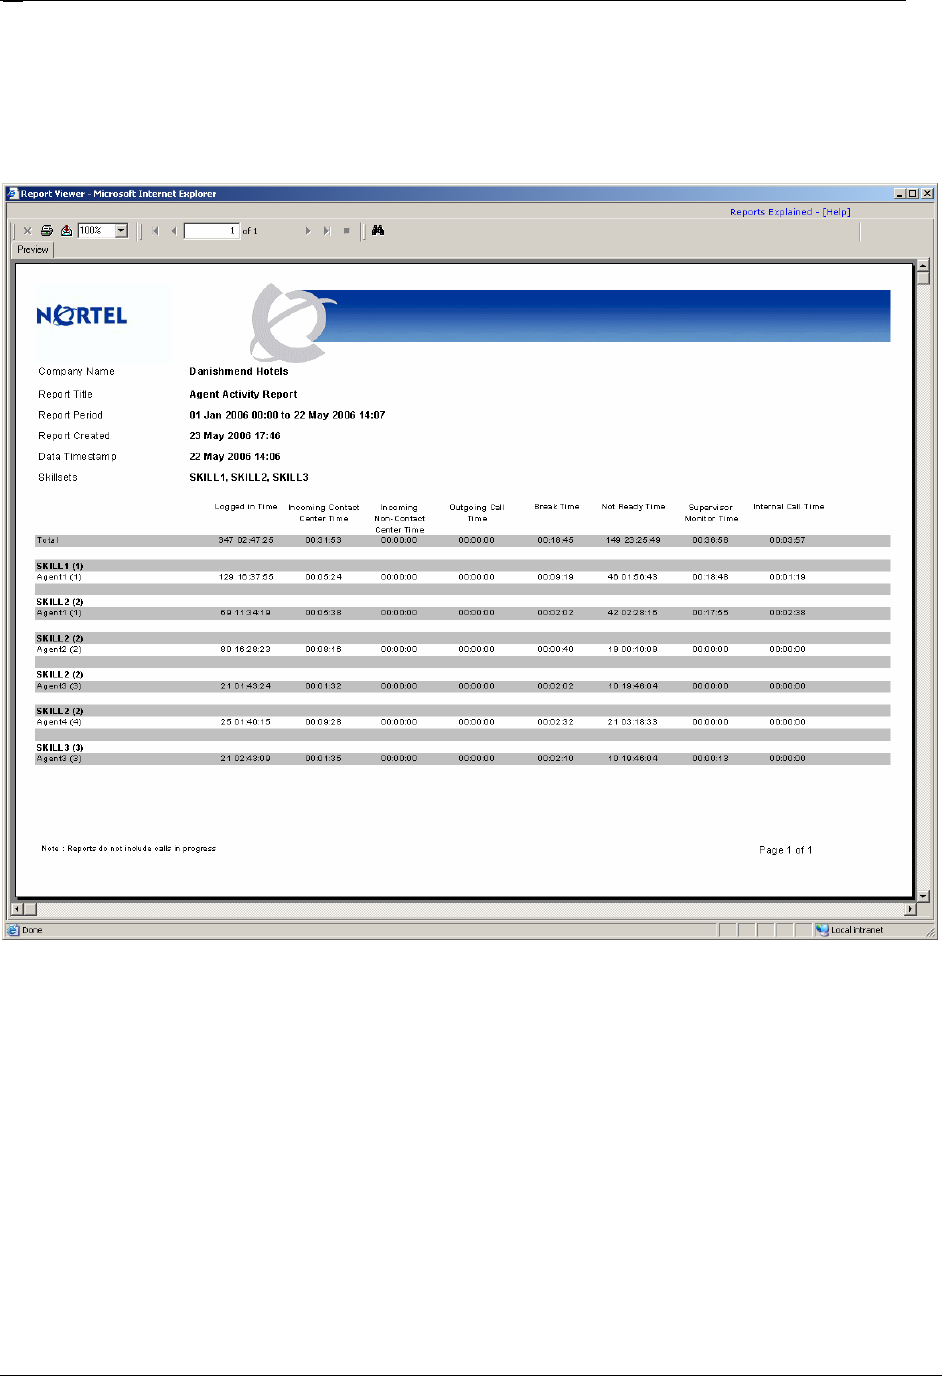This screenshot has width=942, height=1376.
Task: Open the Reports Explained link
Action: point(771,212)
